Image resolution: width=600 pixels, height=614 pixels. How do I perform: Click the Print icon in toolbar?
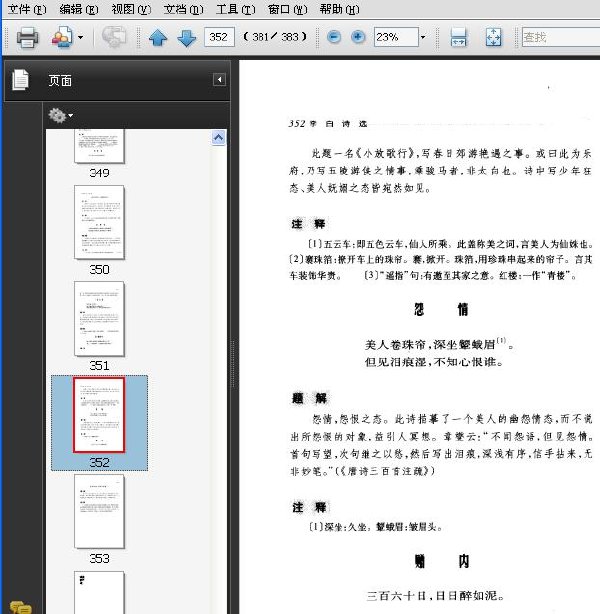[x=27, y=37]
